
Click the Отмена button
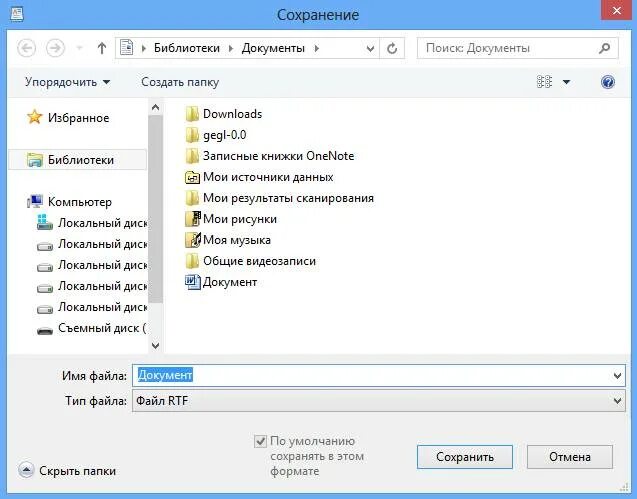pyautogui.click(x=570, y=457)
